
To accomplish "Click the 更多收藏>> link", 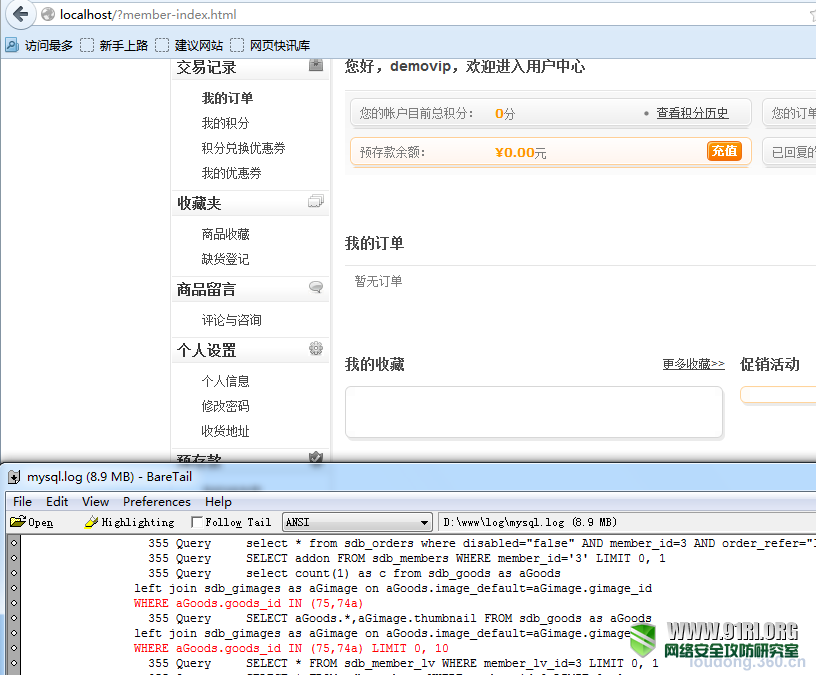I will 693,364.
